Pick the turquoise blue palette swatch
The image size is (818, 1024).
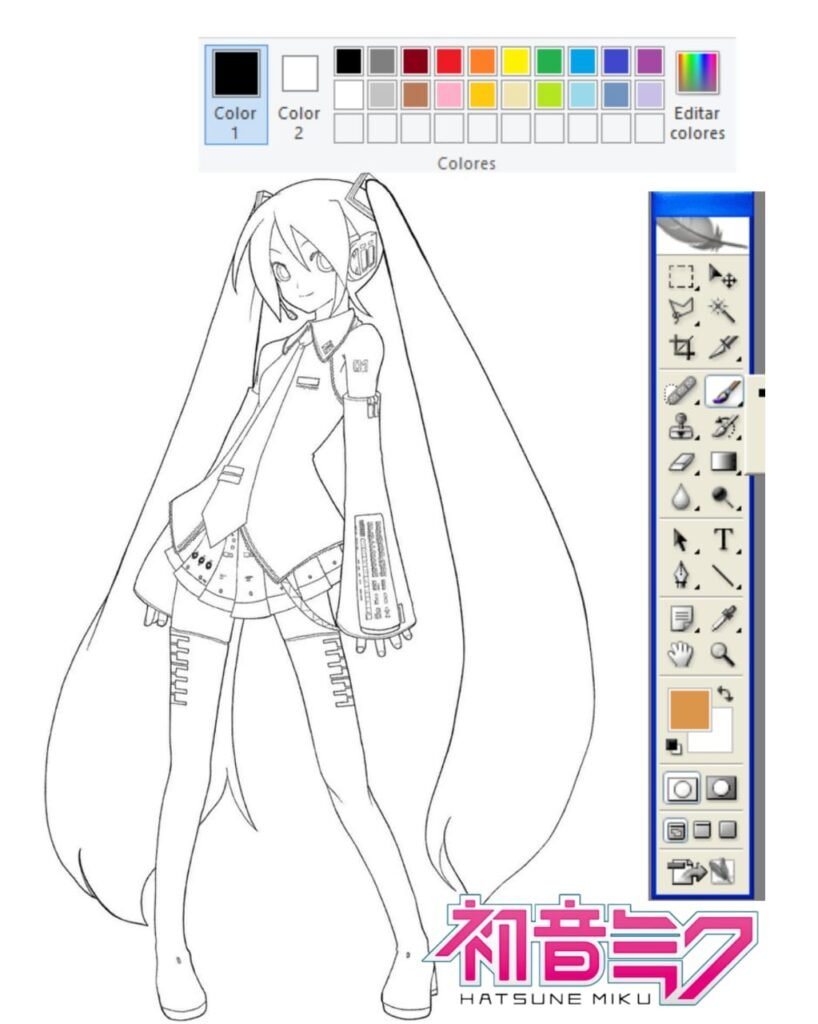[x=582, y=61]
